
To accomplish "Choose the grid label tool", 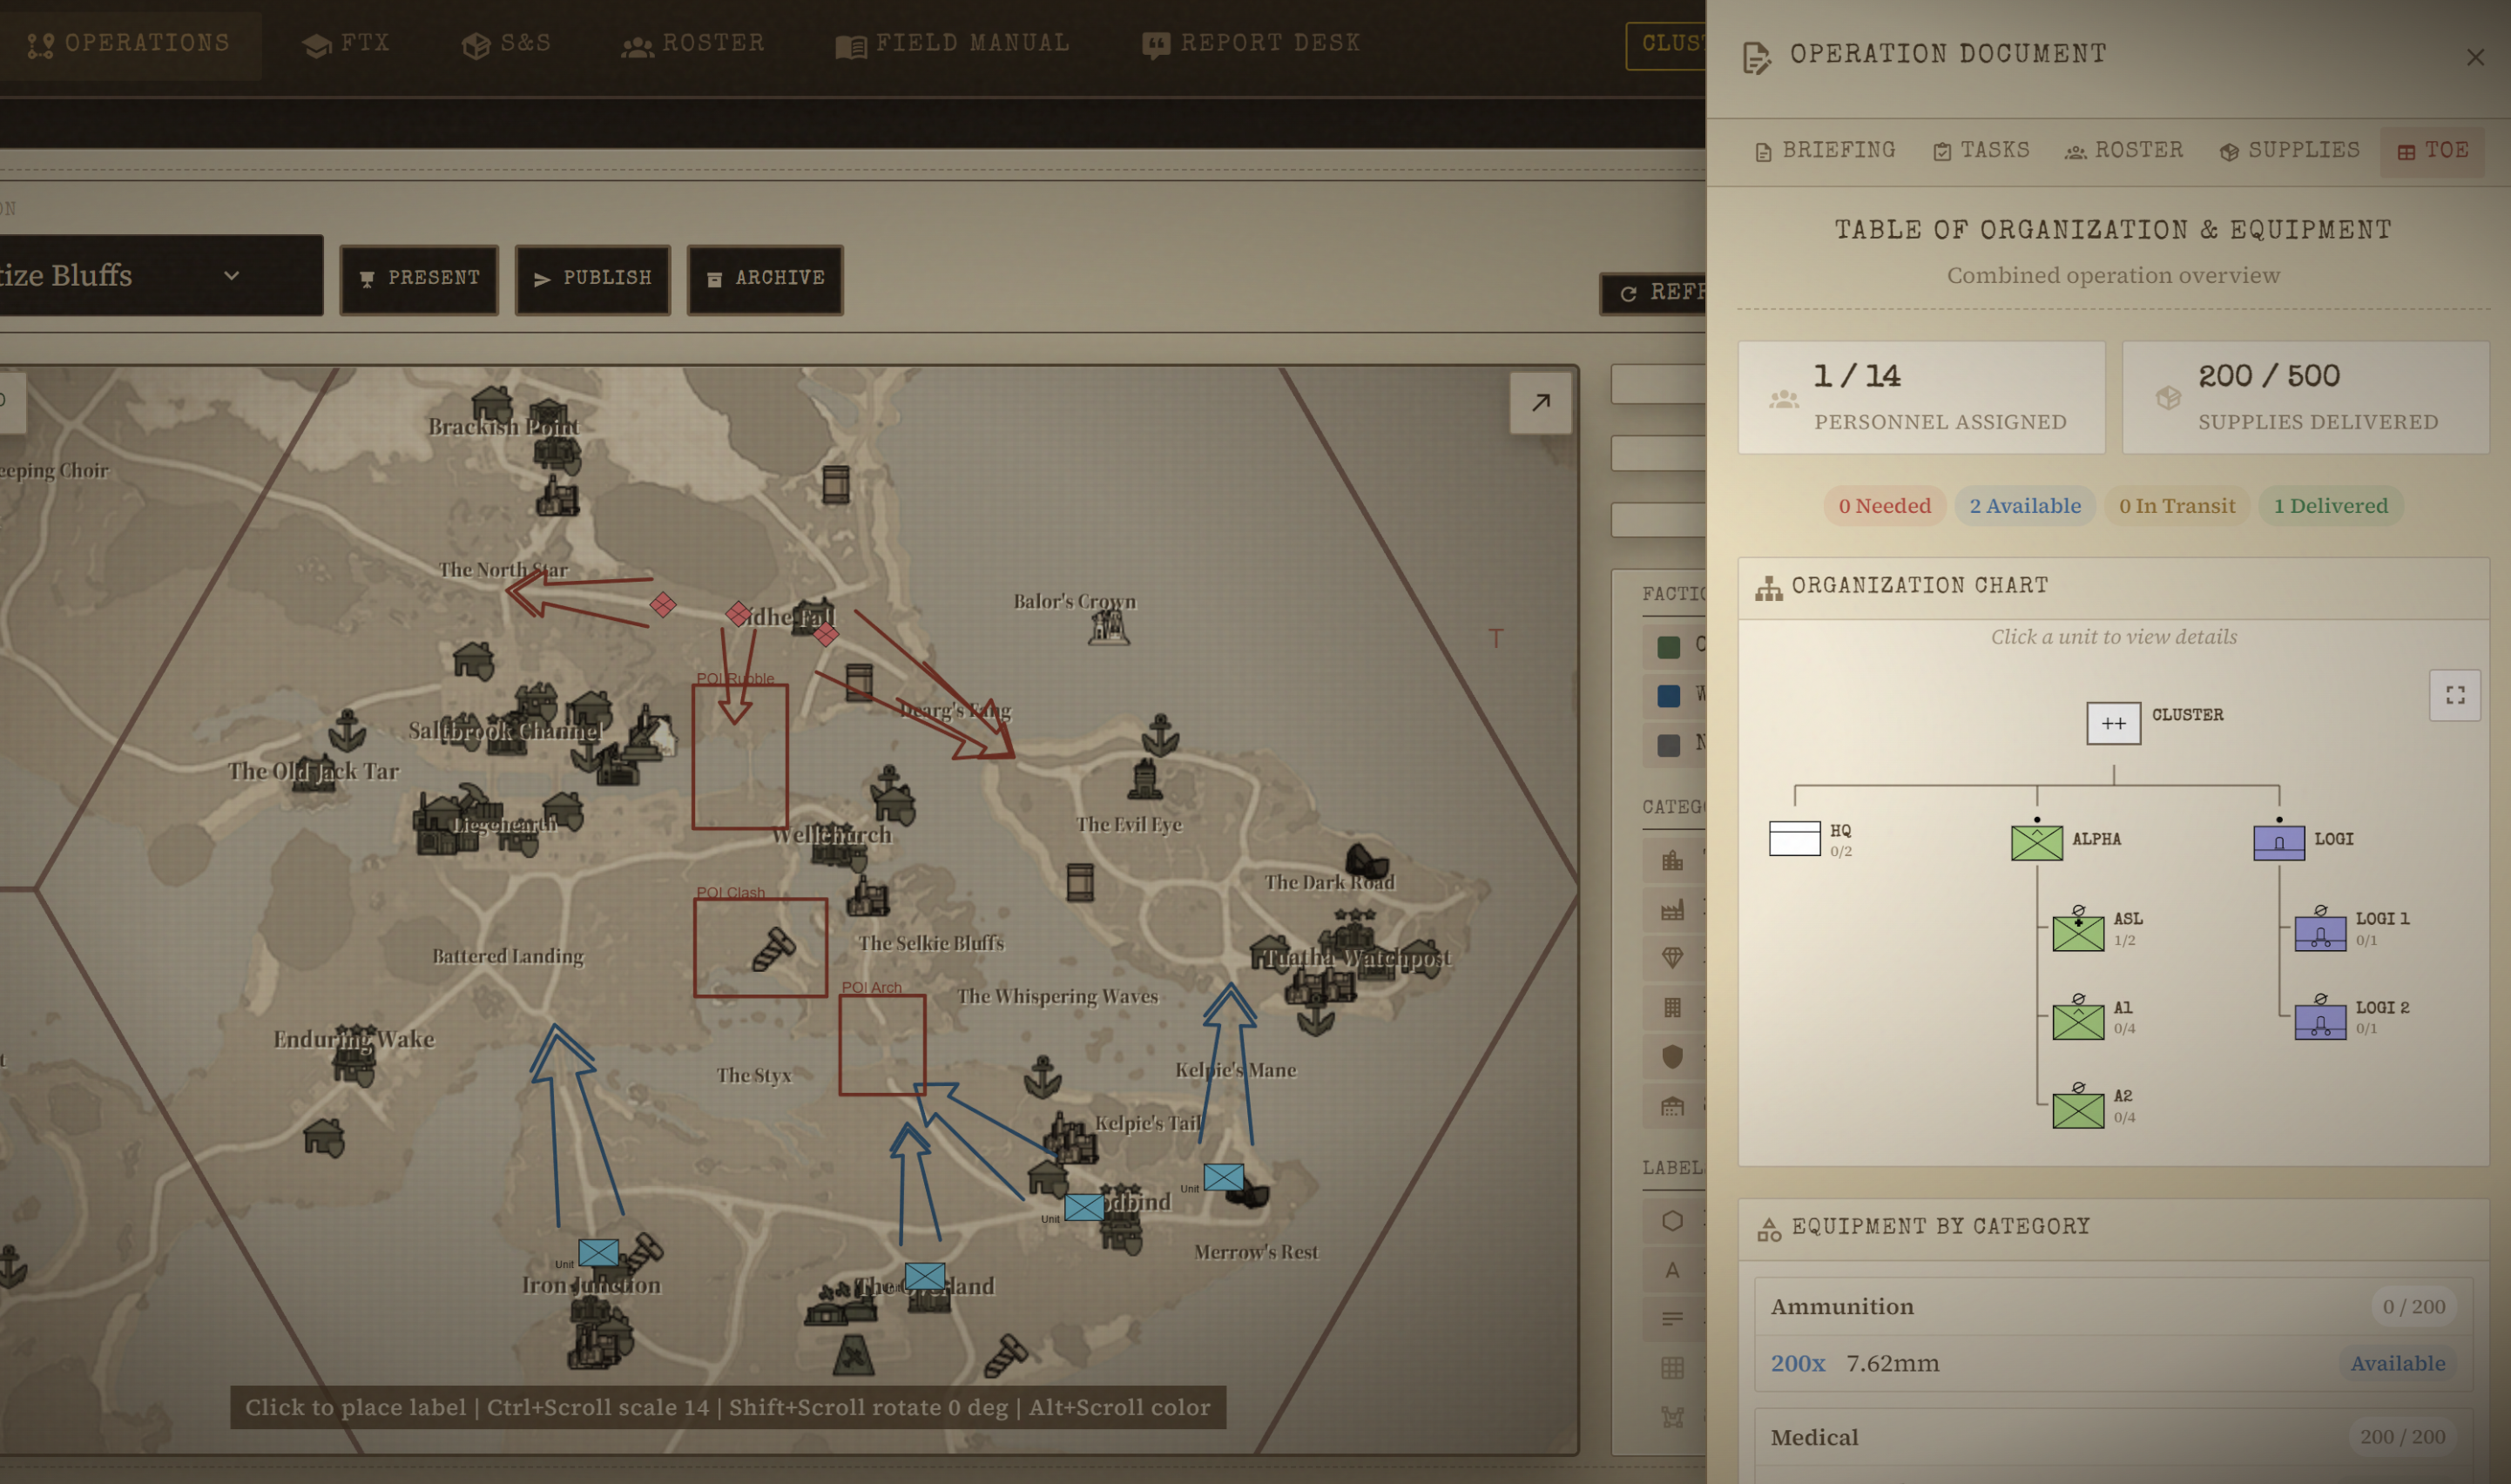I will point(1672,1368).
